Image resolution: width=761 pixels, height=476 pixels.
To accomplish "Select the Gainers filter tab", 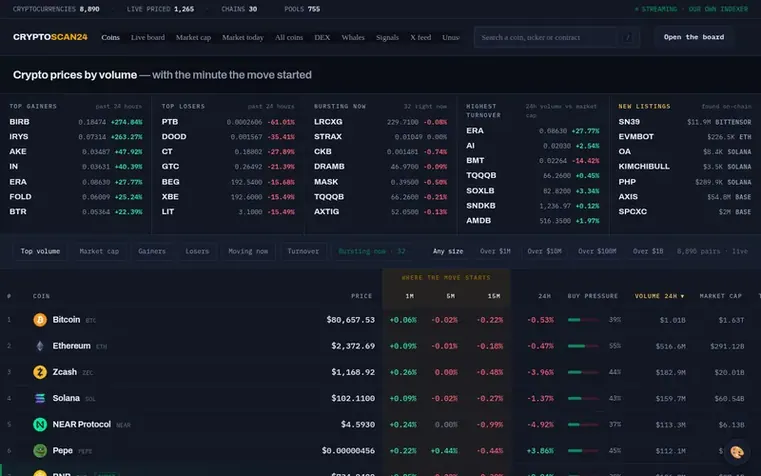I will pyautogui.click(x=152, y=251).
